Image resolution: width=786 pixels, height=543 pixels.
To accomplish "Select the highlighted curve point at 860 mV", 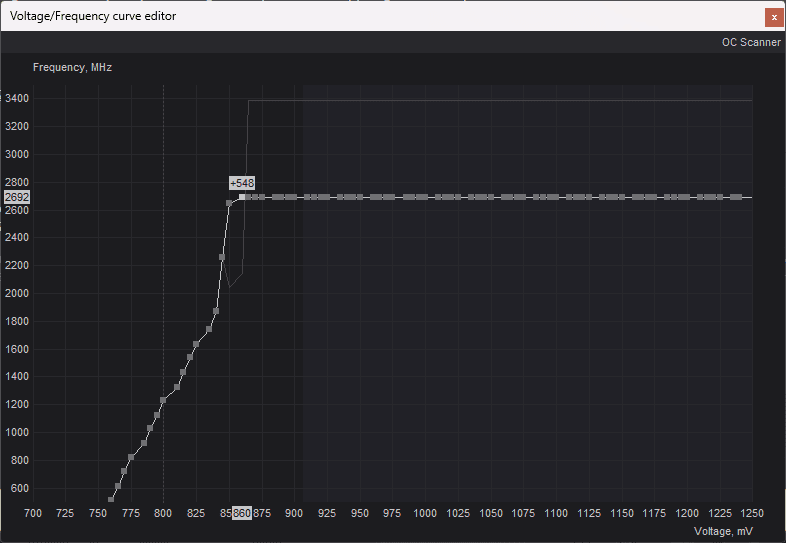I will pos(242,197).
